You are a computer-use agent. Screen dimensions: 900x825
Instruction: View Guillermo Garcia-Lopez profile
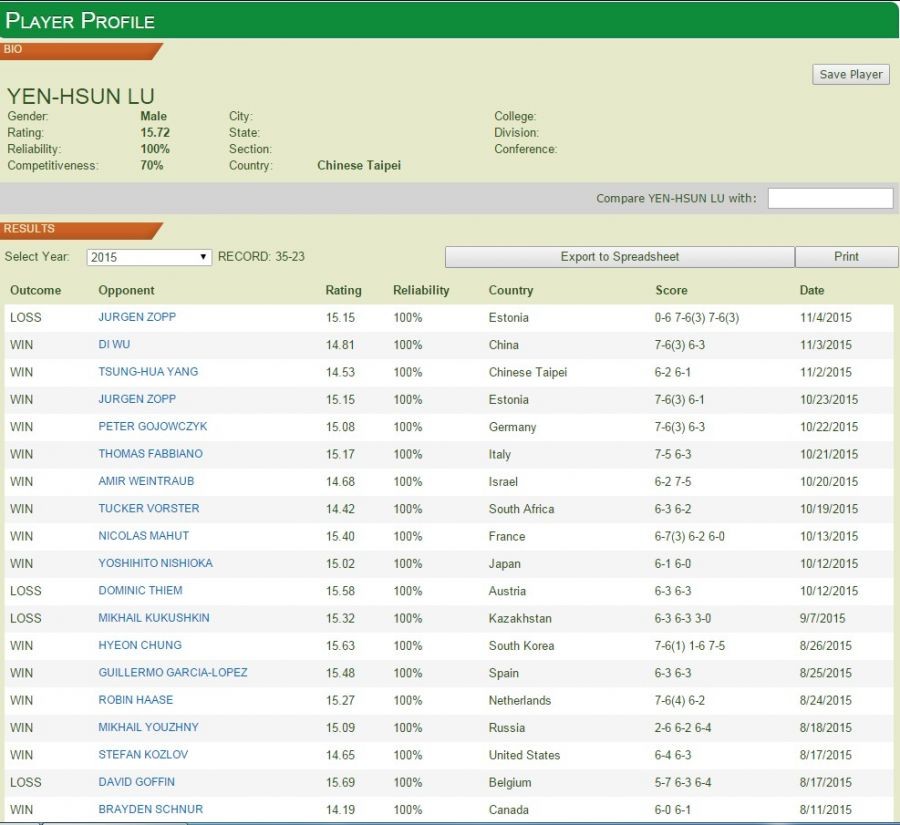point(172,673)
